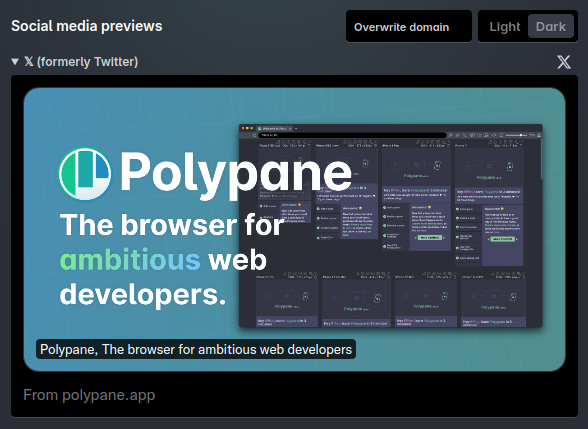Click the green button in the top-right embedded pane

click(502, 239)
